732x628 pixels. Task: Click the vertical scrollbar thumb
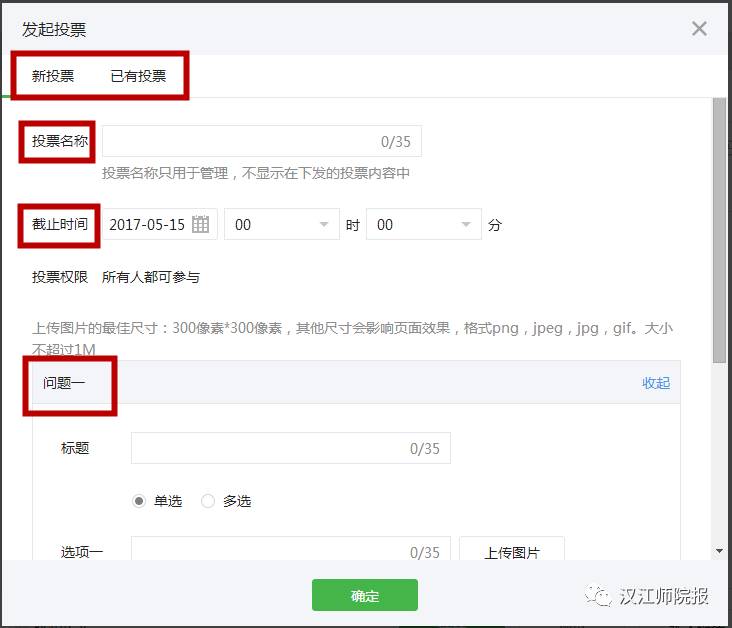[x=719, y=230]
